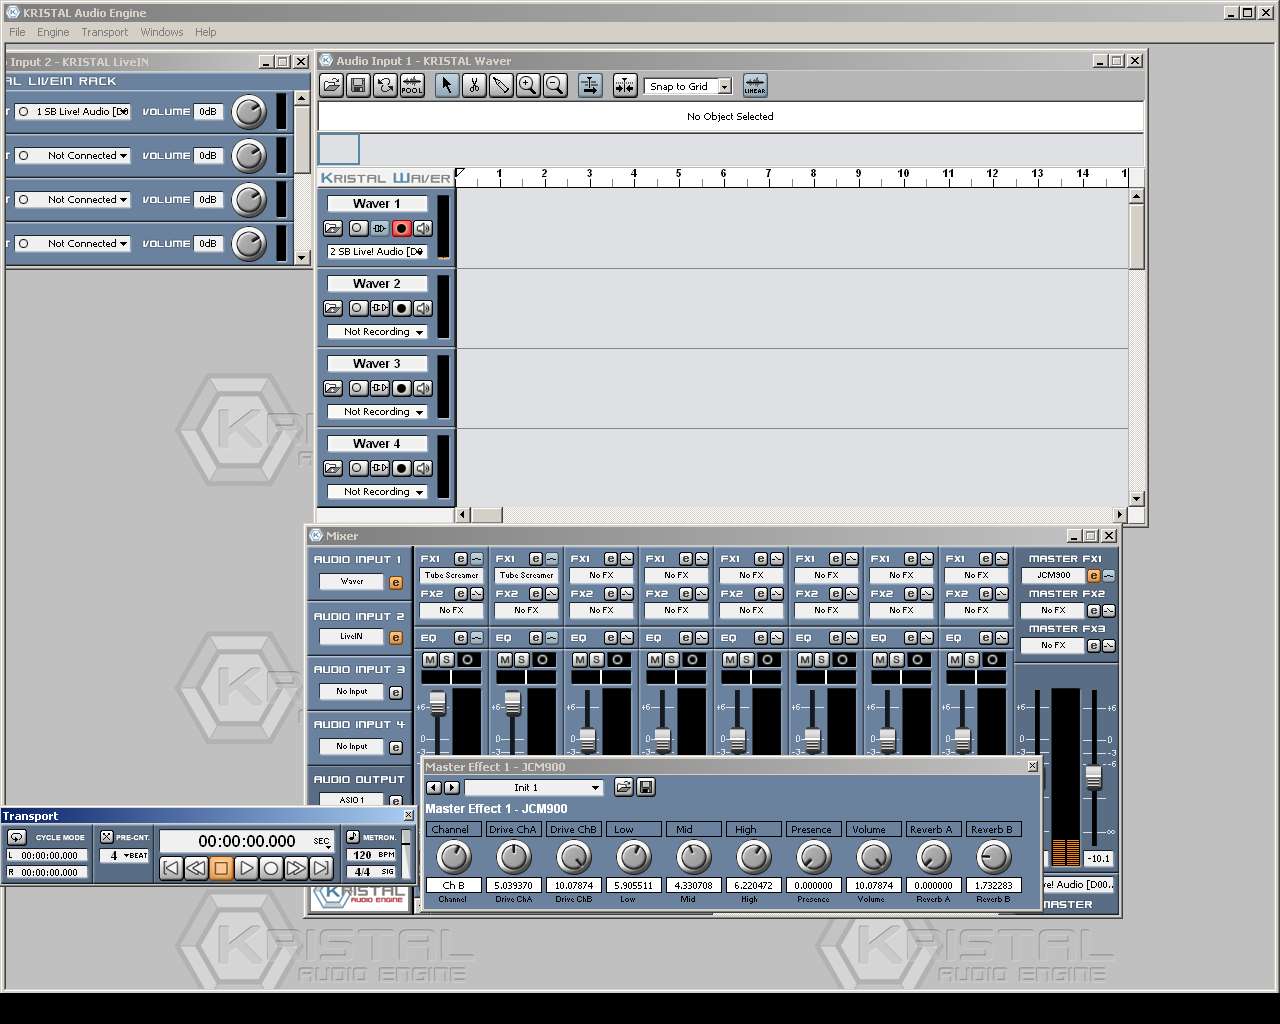Screen dimensions: 1280x1024
Task: Click the LINEAR waveform display icon
Action: coord(755,86)
